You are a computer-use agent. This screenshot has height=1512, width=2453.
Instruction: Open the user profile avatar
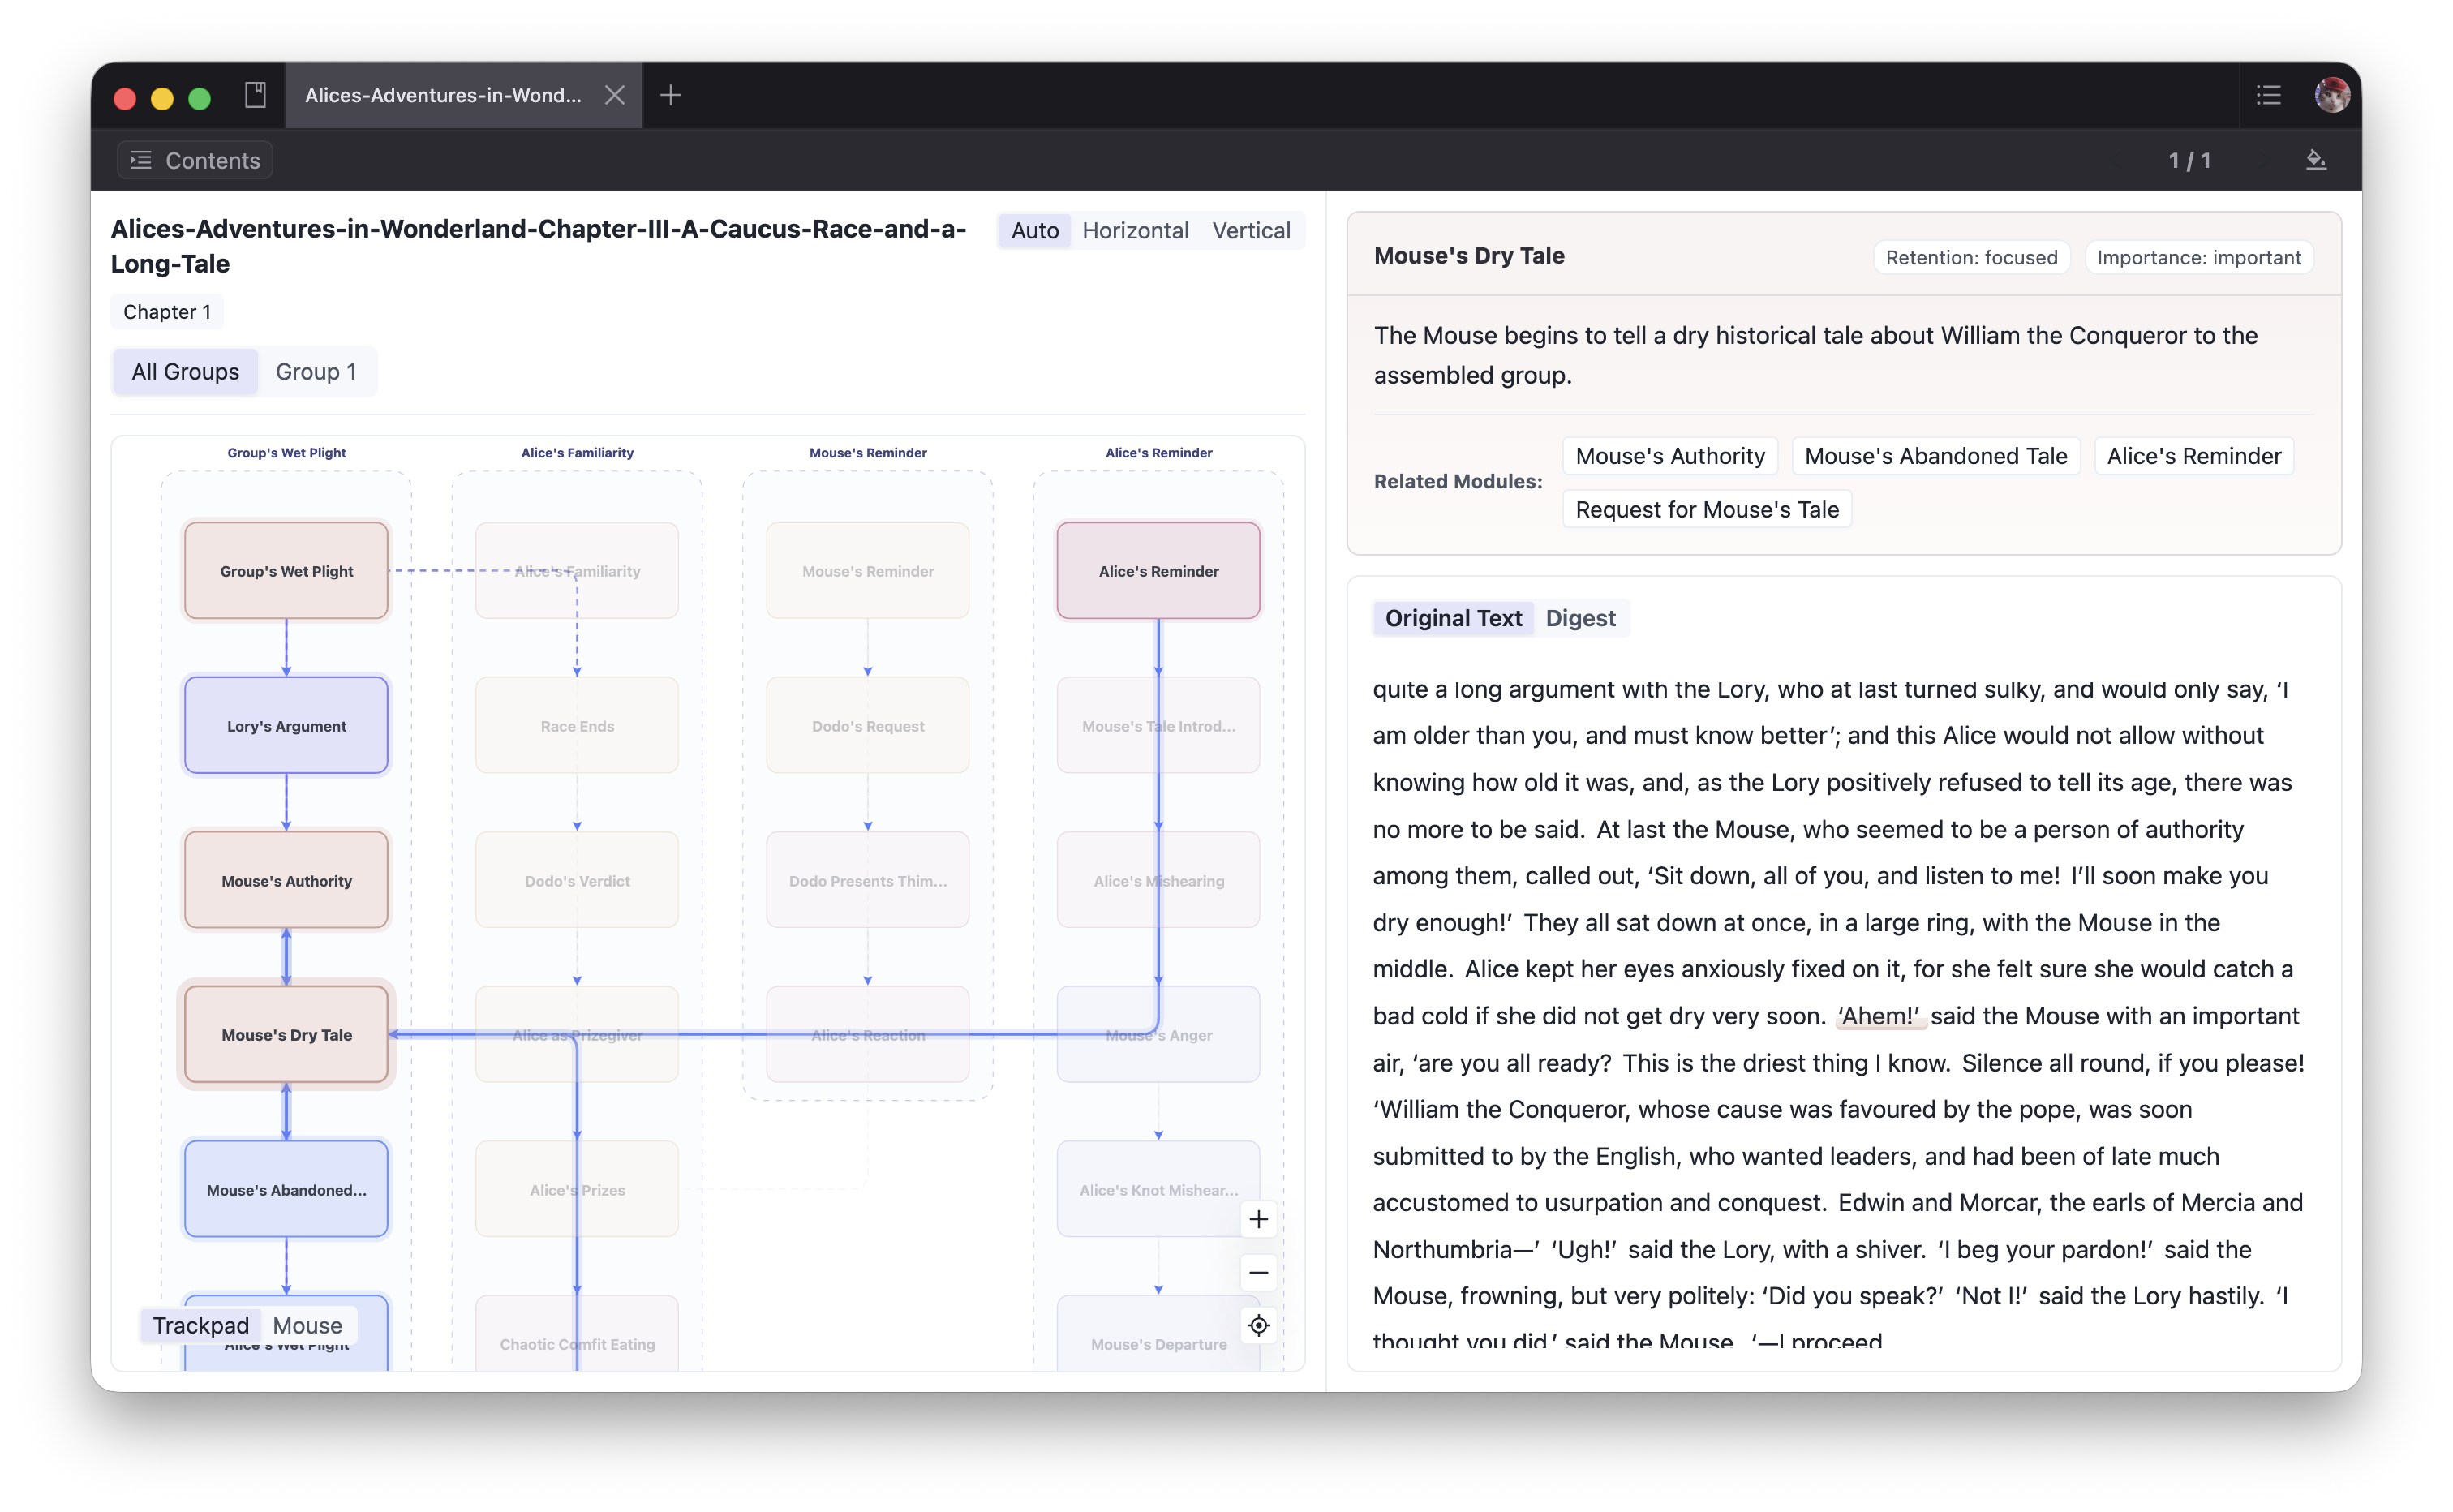tap(2331, 95)
